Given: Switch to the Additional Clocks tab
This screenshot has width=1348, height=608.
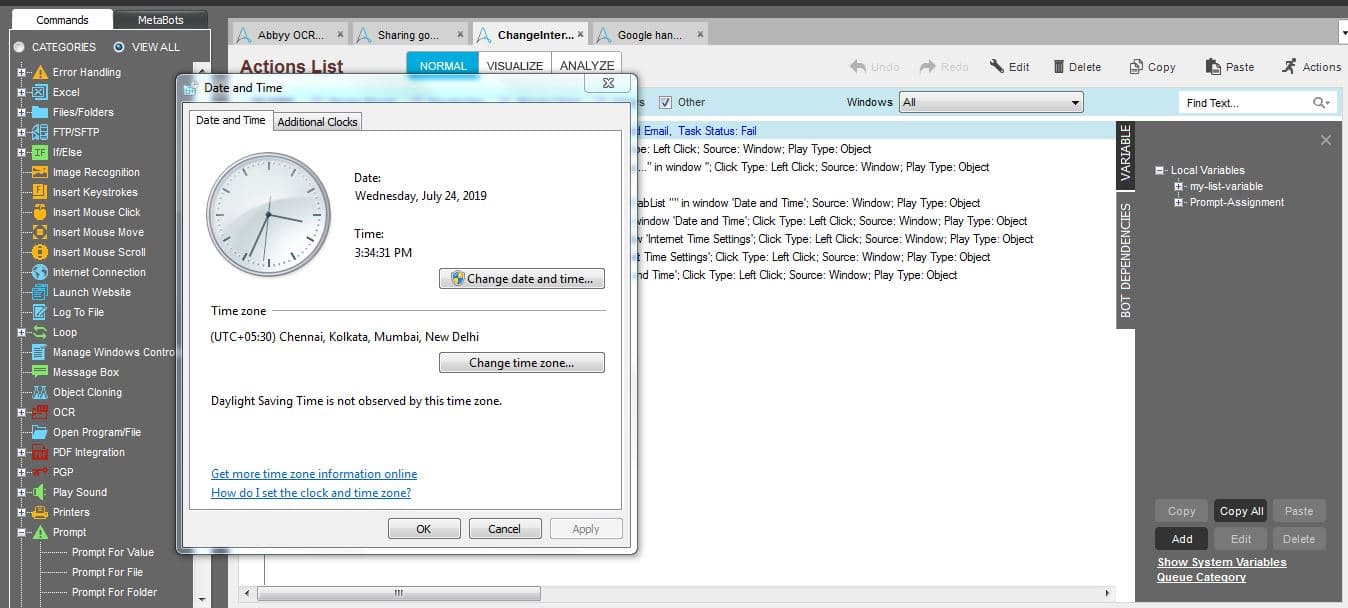Looking at the screenshot, I should pyautogui.click(x=317, y=122).
